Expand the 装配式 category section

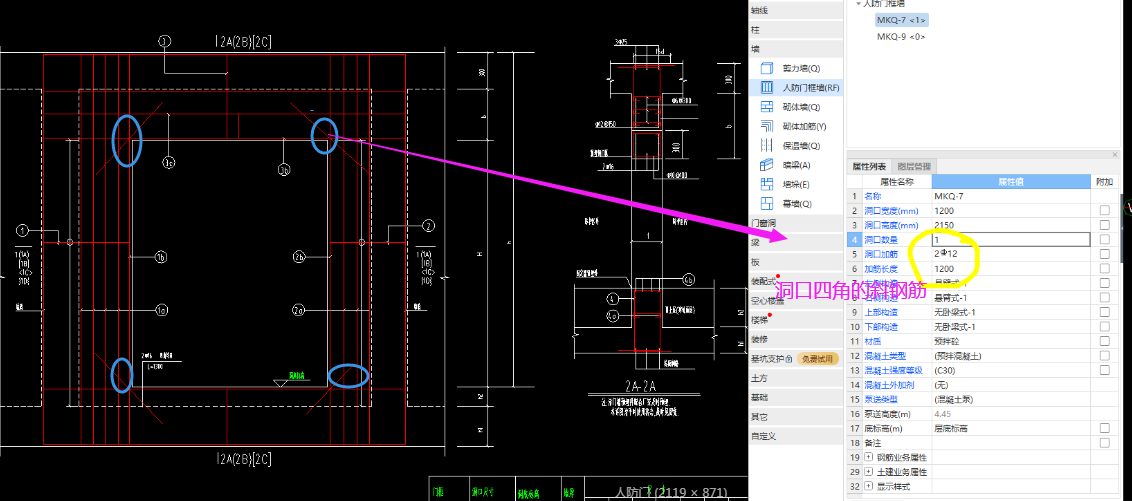click(x=796, y=281)
